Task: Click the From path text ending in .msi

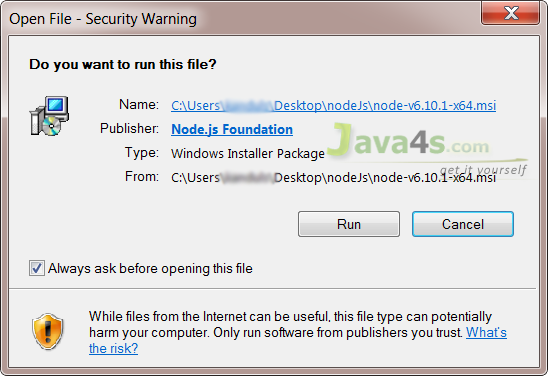Action: [333, 178]
